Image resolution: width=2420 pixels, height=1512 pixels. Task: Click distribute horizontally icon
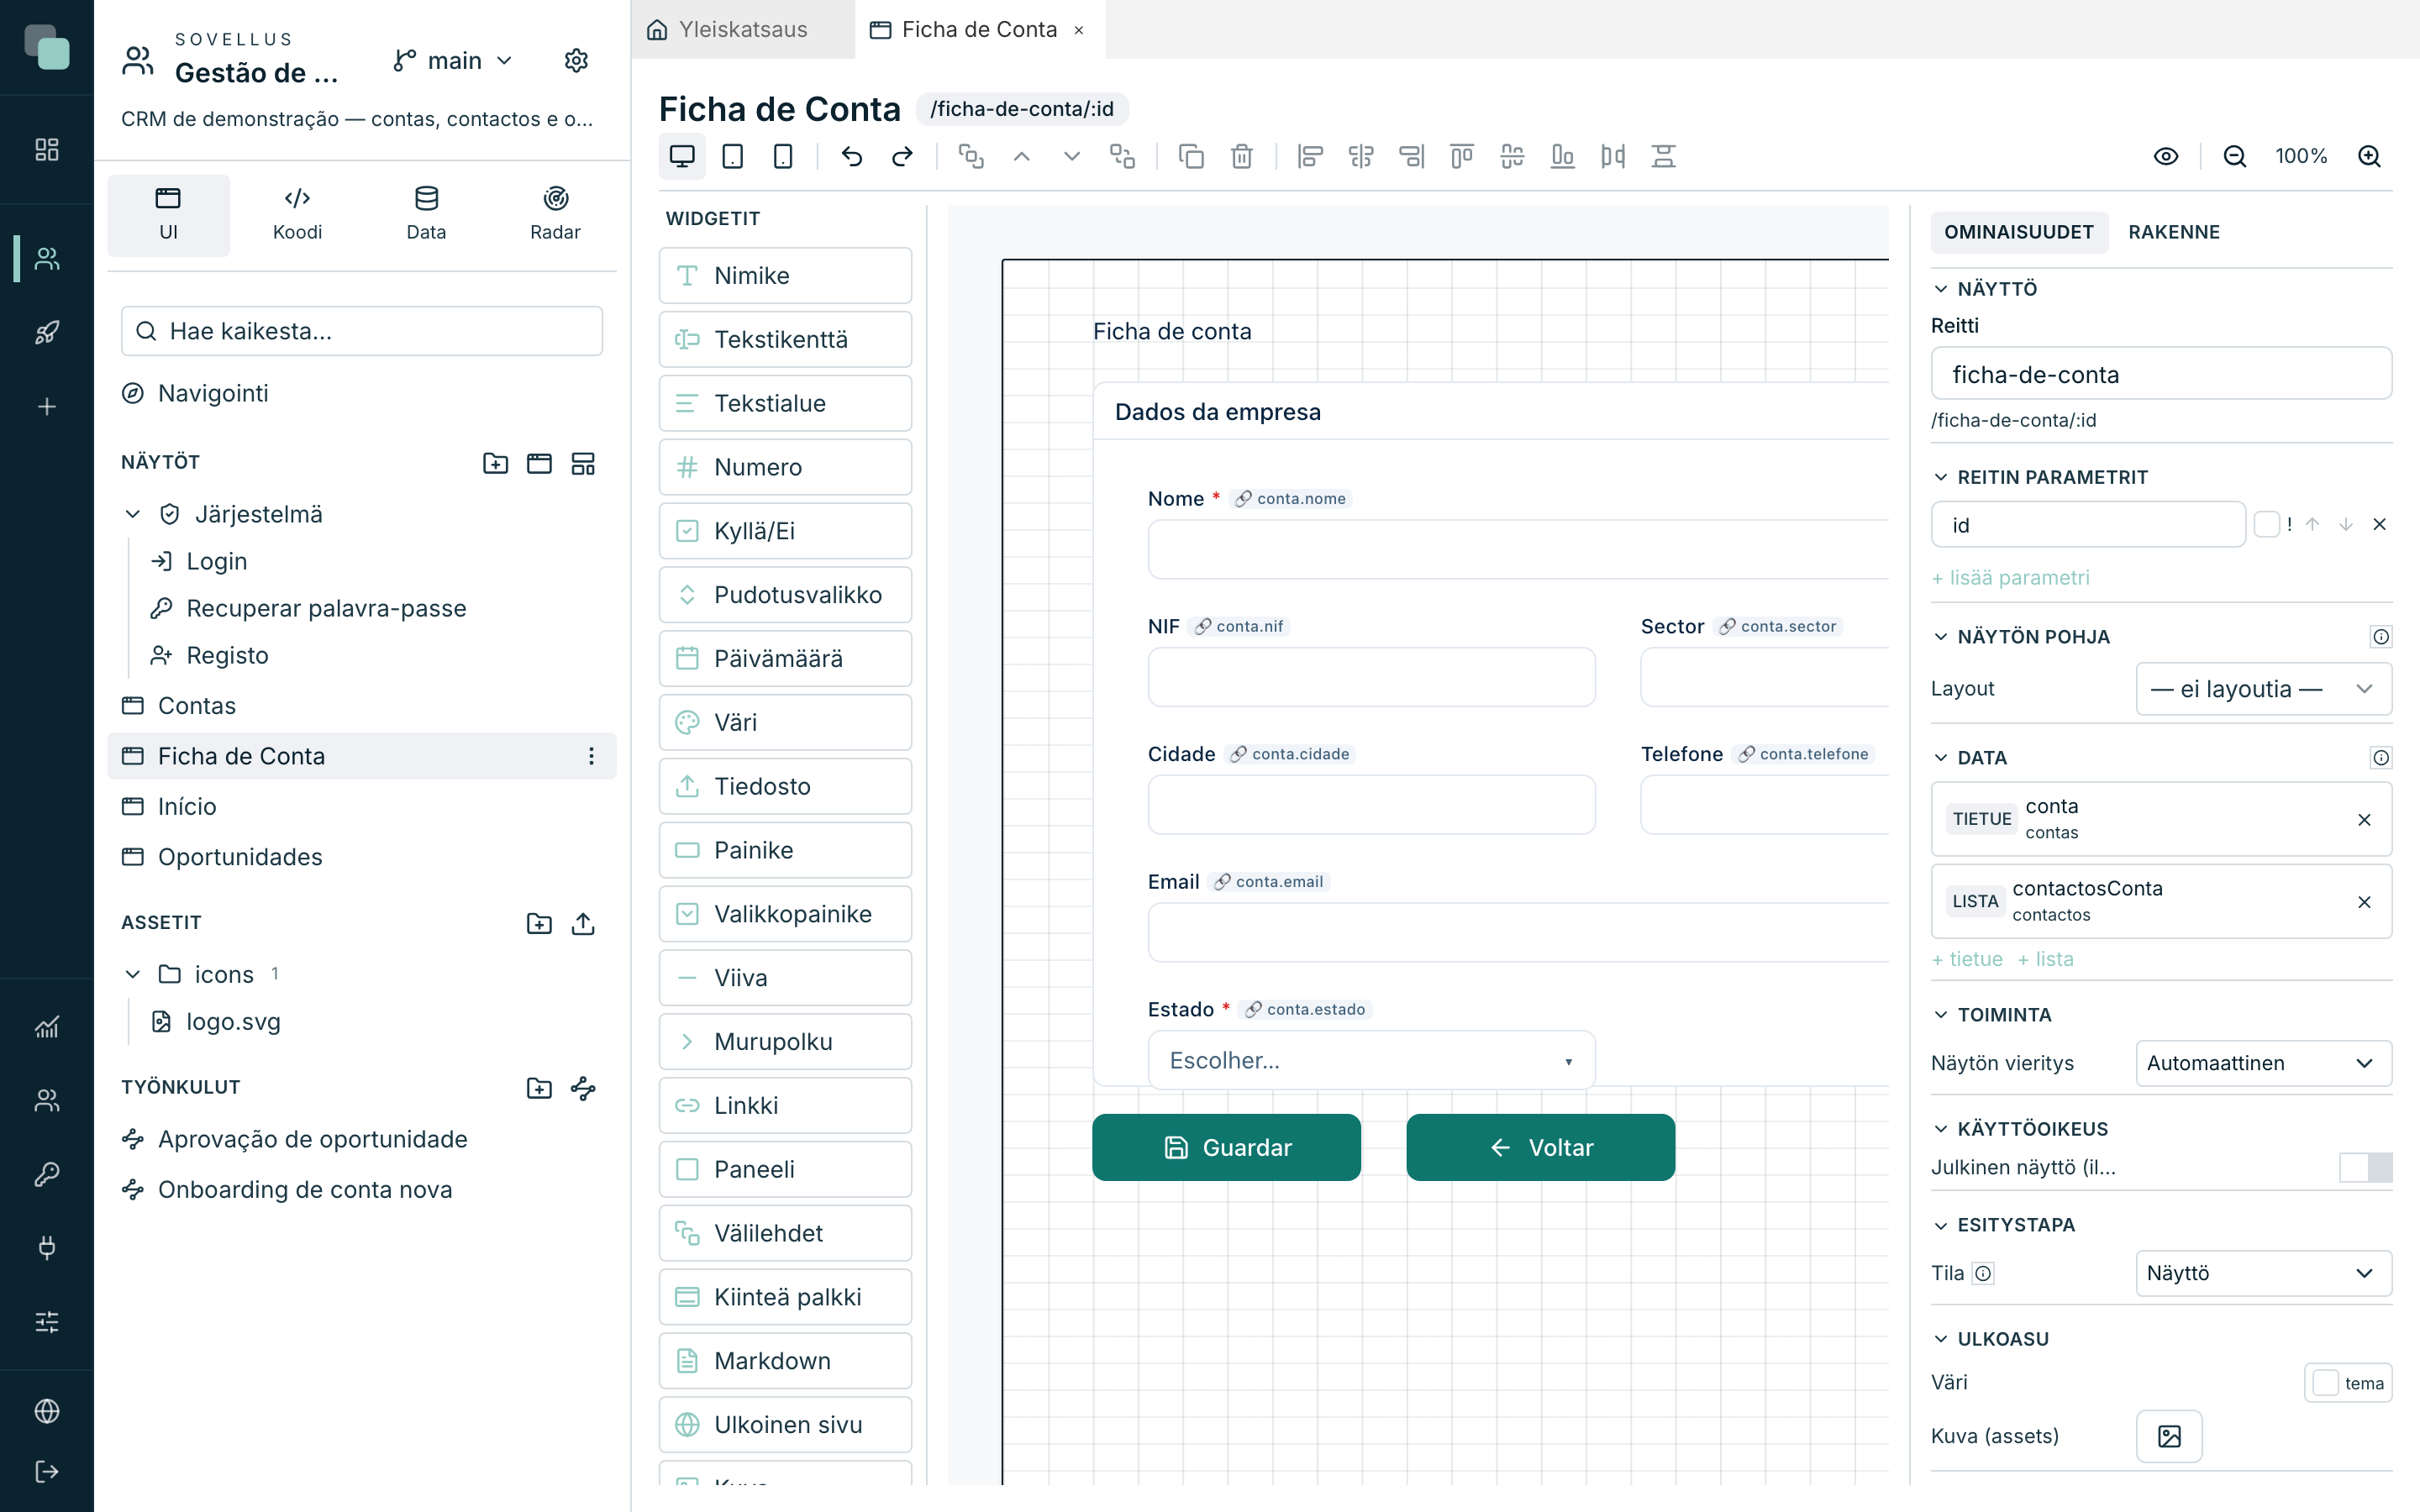click(1612, 156)
